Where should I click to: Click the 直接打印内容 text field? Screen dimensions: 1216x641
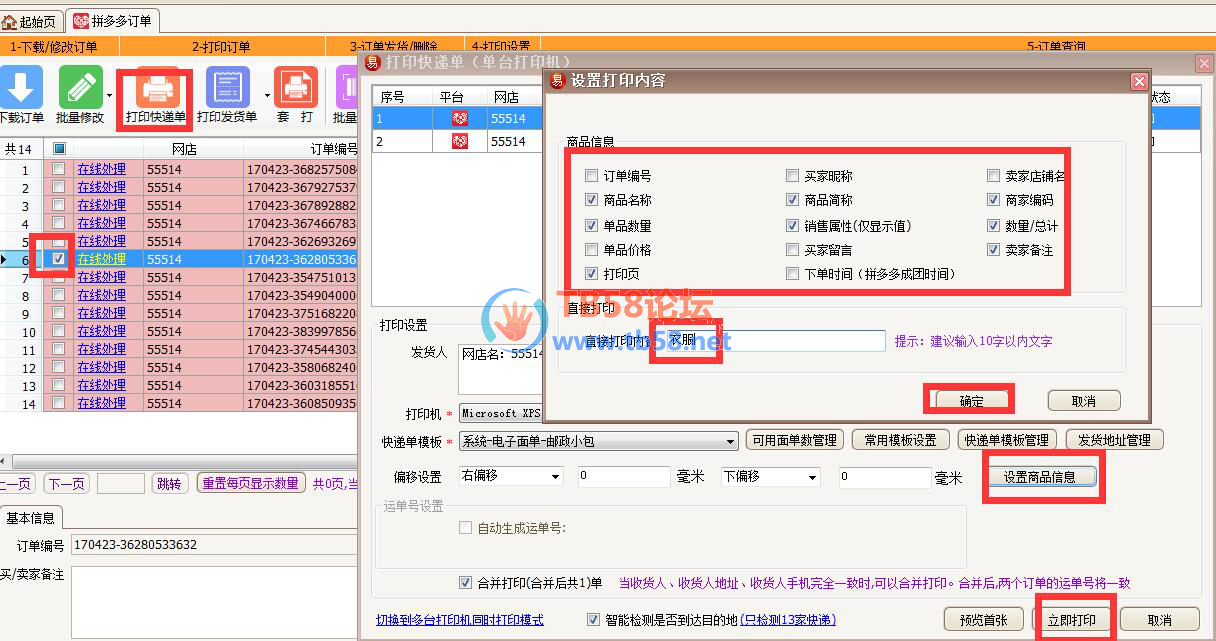coord(777,341)
